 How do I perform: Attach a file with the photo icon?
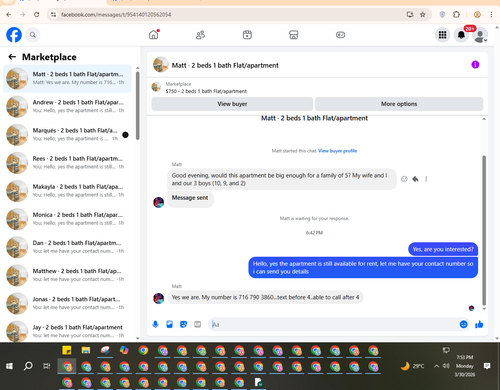169,324
